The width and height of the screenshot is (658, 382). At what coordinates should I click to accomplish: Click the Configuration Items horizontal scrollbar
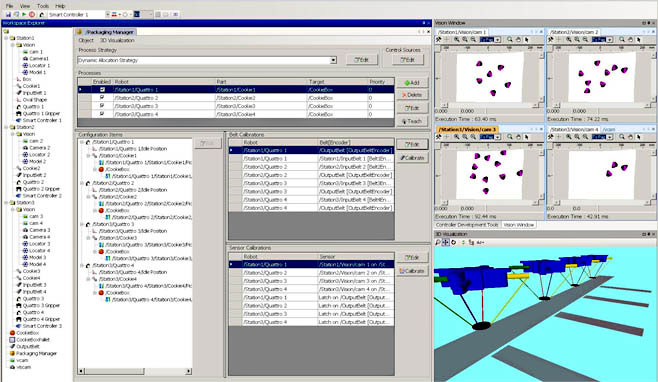tap(135, 371)
